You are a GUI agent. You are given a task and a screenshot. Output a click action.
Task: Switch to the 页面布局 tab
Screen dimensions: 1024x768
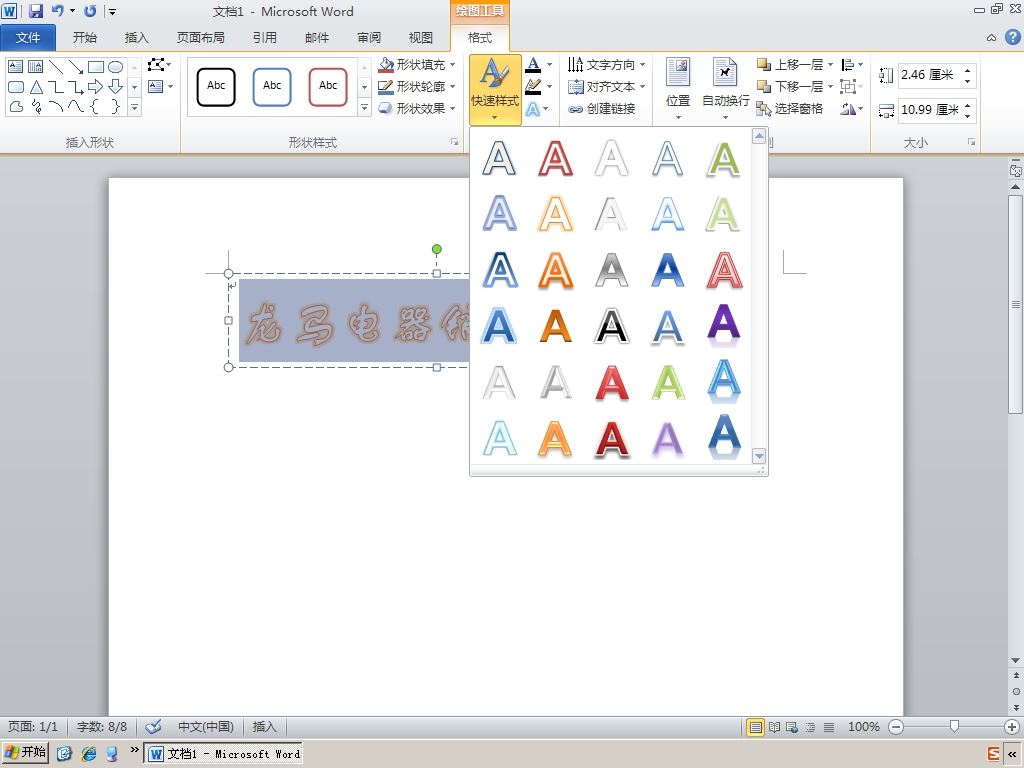[200, 38]
